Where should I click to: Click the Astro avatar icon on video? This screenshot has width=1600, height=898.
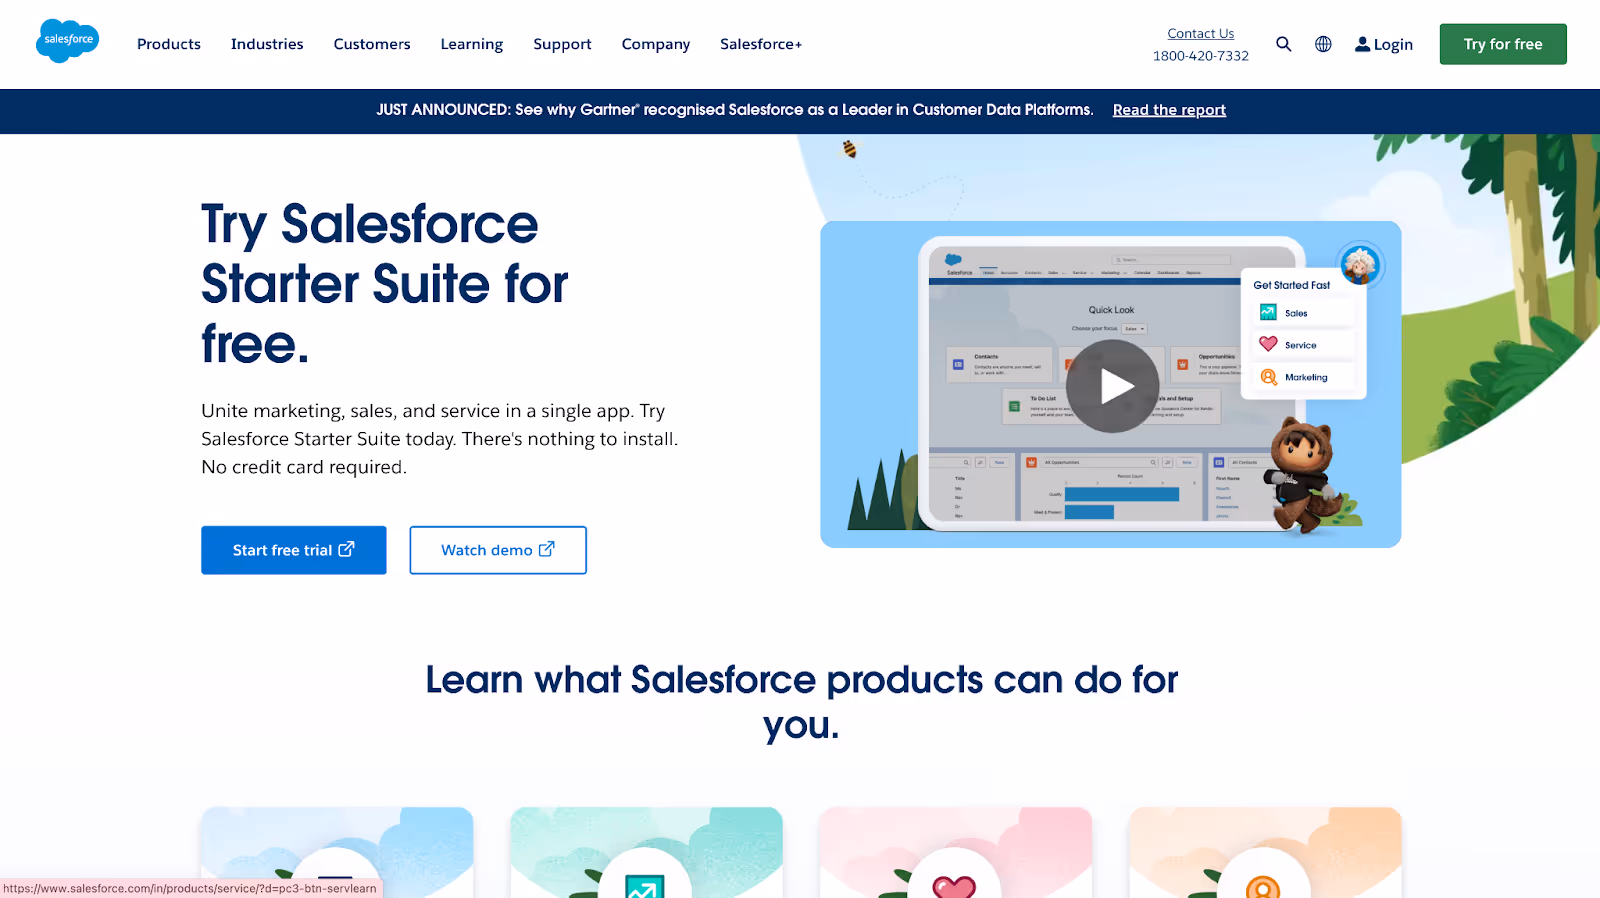click(x=1360, y=265)
